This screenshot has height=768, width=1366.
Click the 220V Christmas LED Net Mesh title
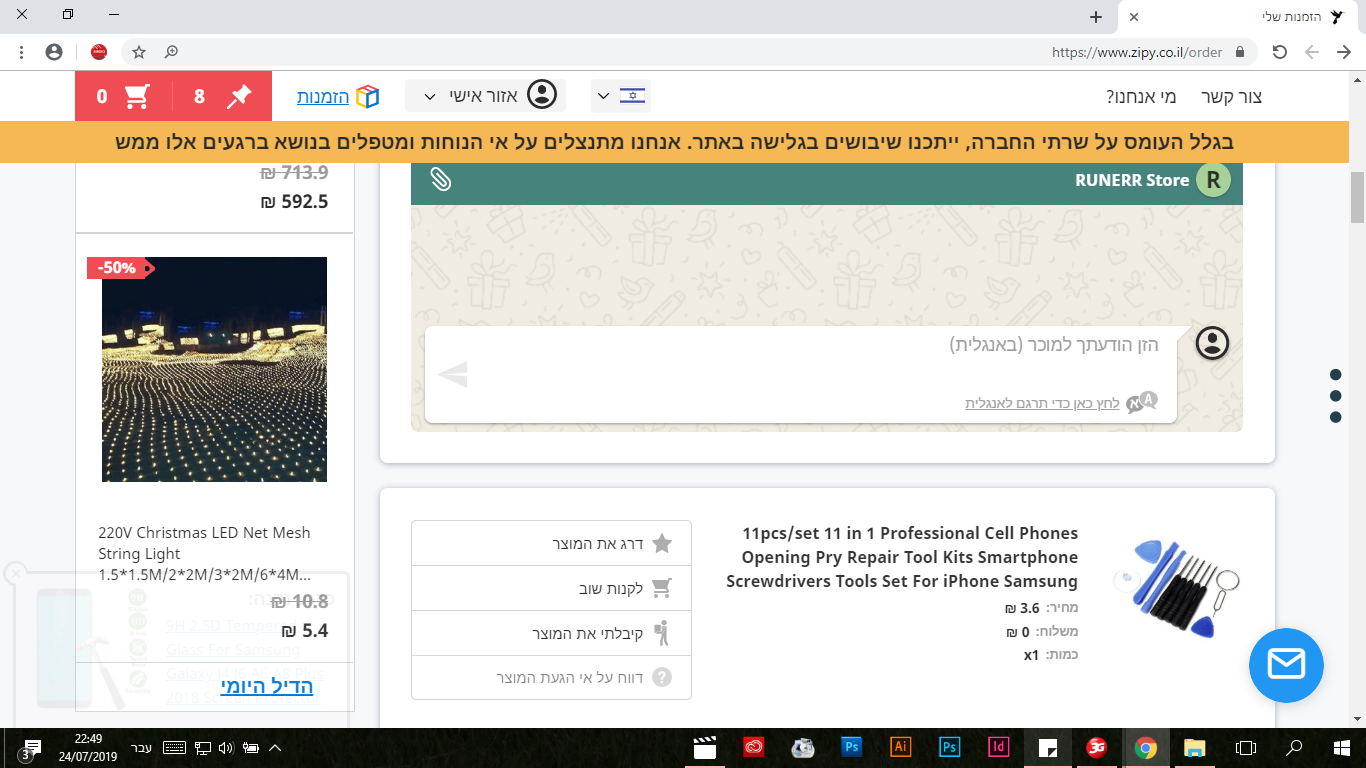(x=205, y=554)
